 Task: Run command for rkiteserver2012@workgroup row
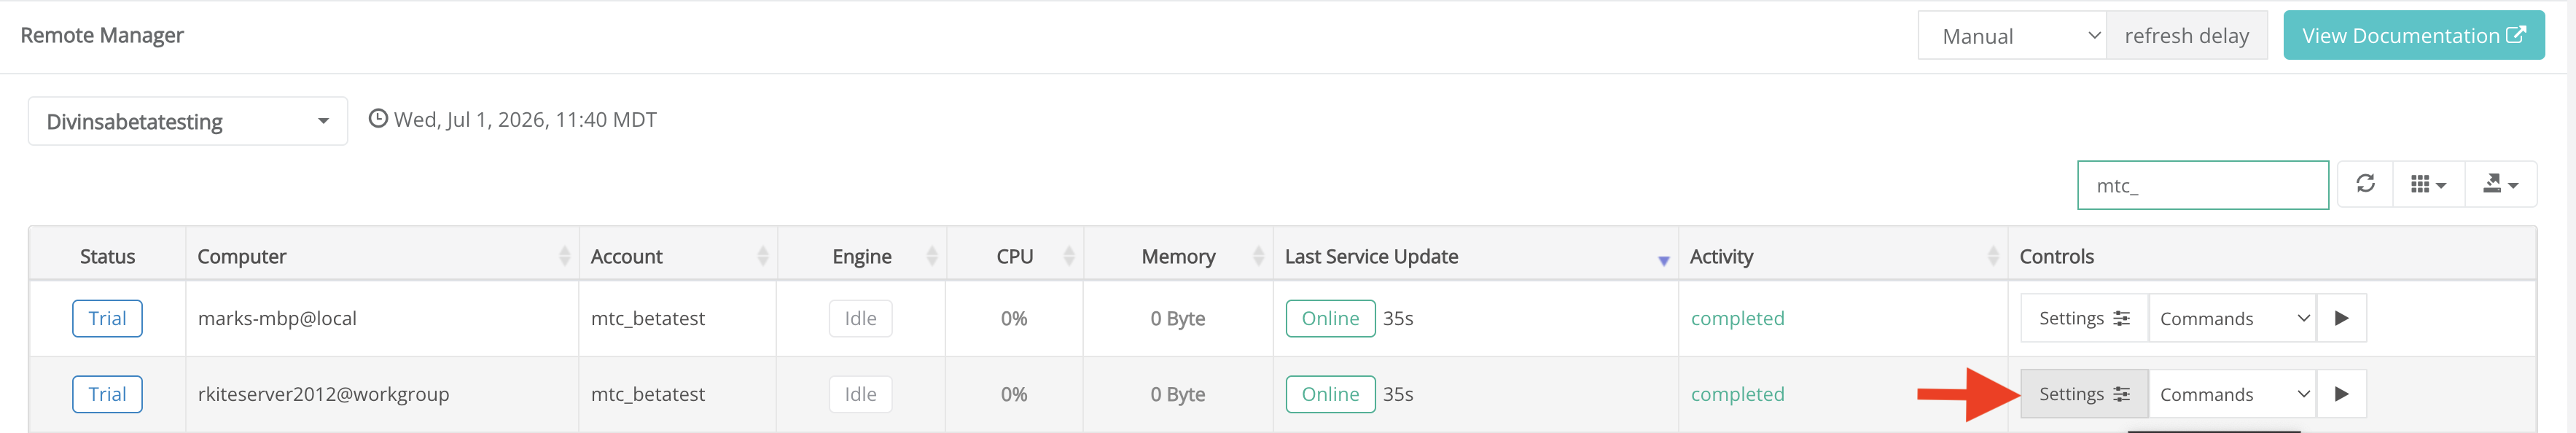pos(2341,394)
